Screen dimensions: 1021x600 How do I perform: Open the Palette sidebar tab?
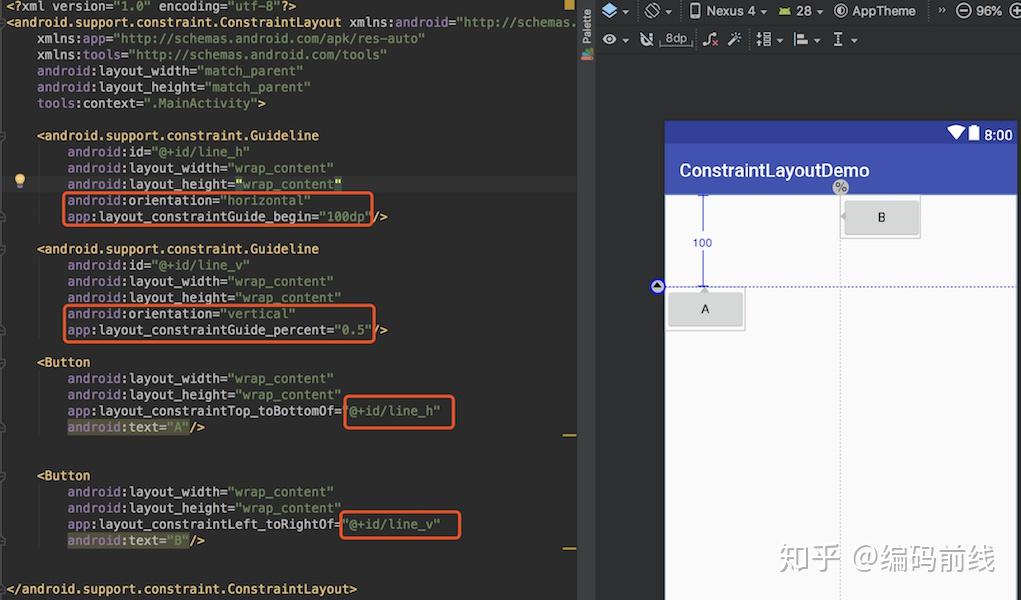586,27
